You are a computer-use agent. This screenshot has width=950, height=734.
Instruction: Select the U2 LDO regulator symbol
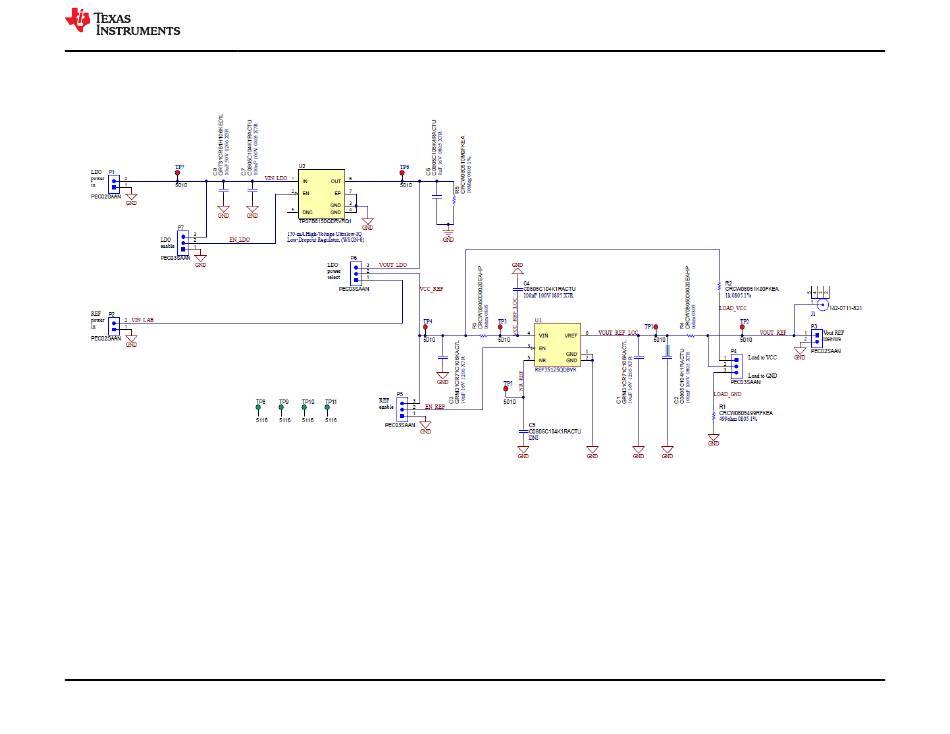point(321,195)
